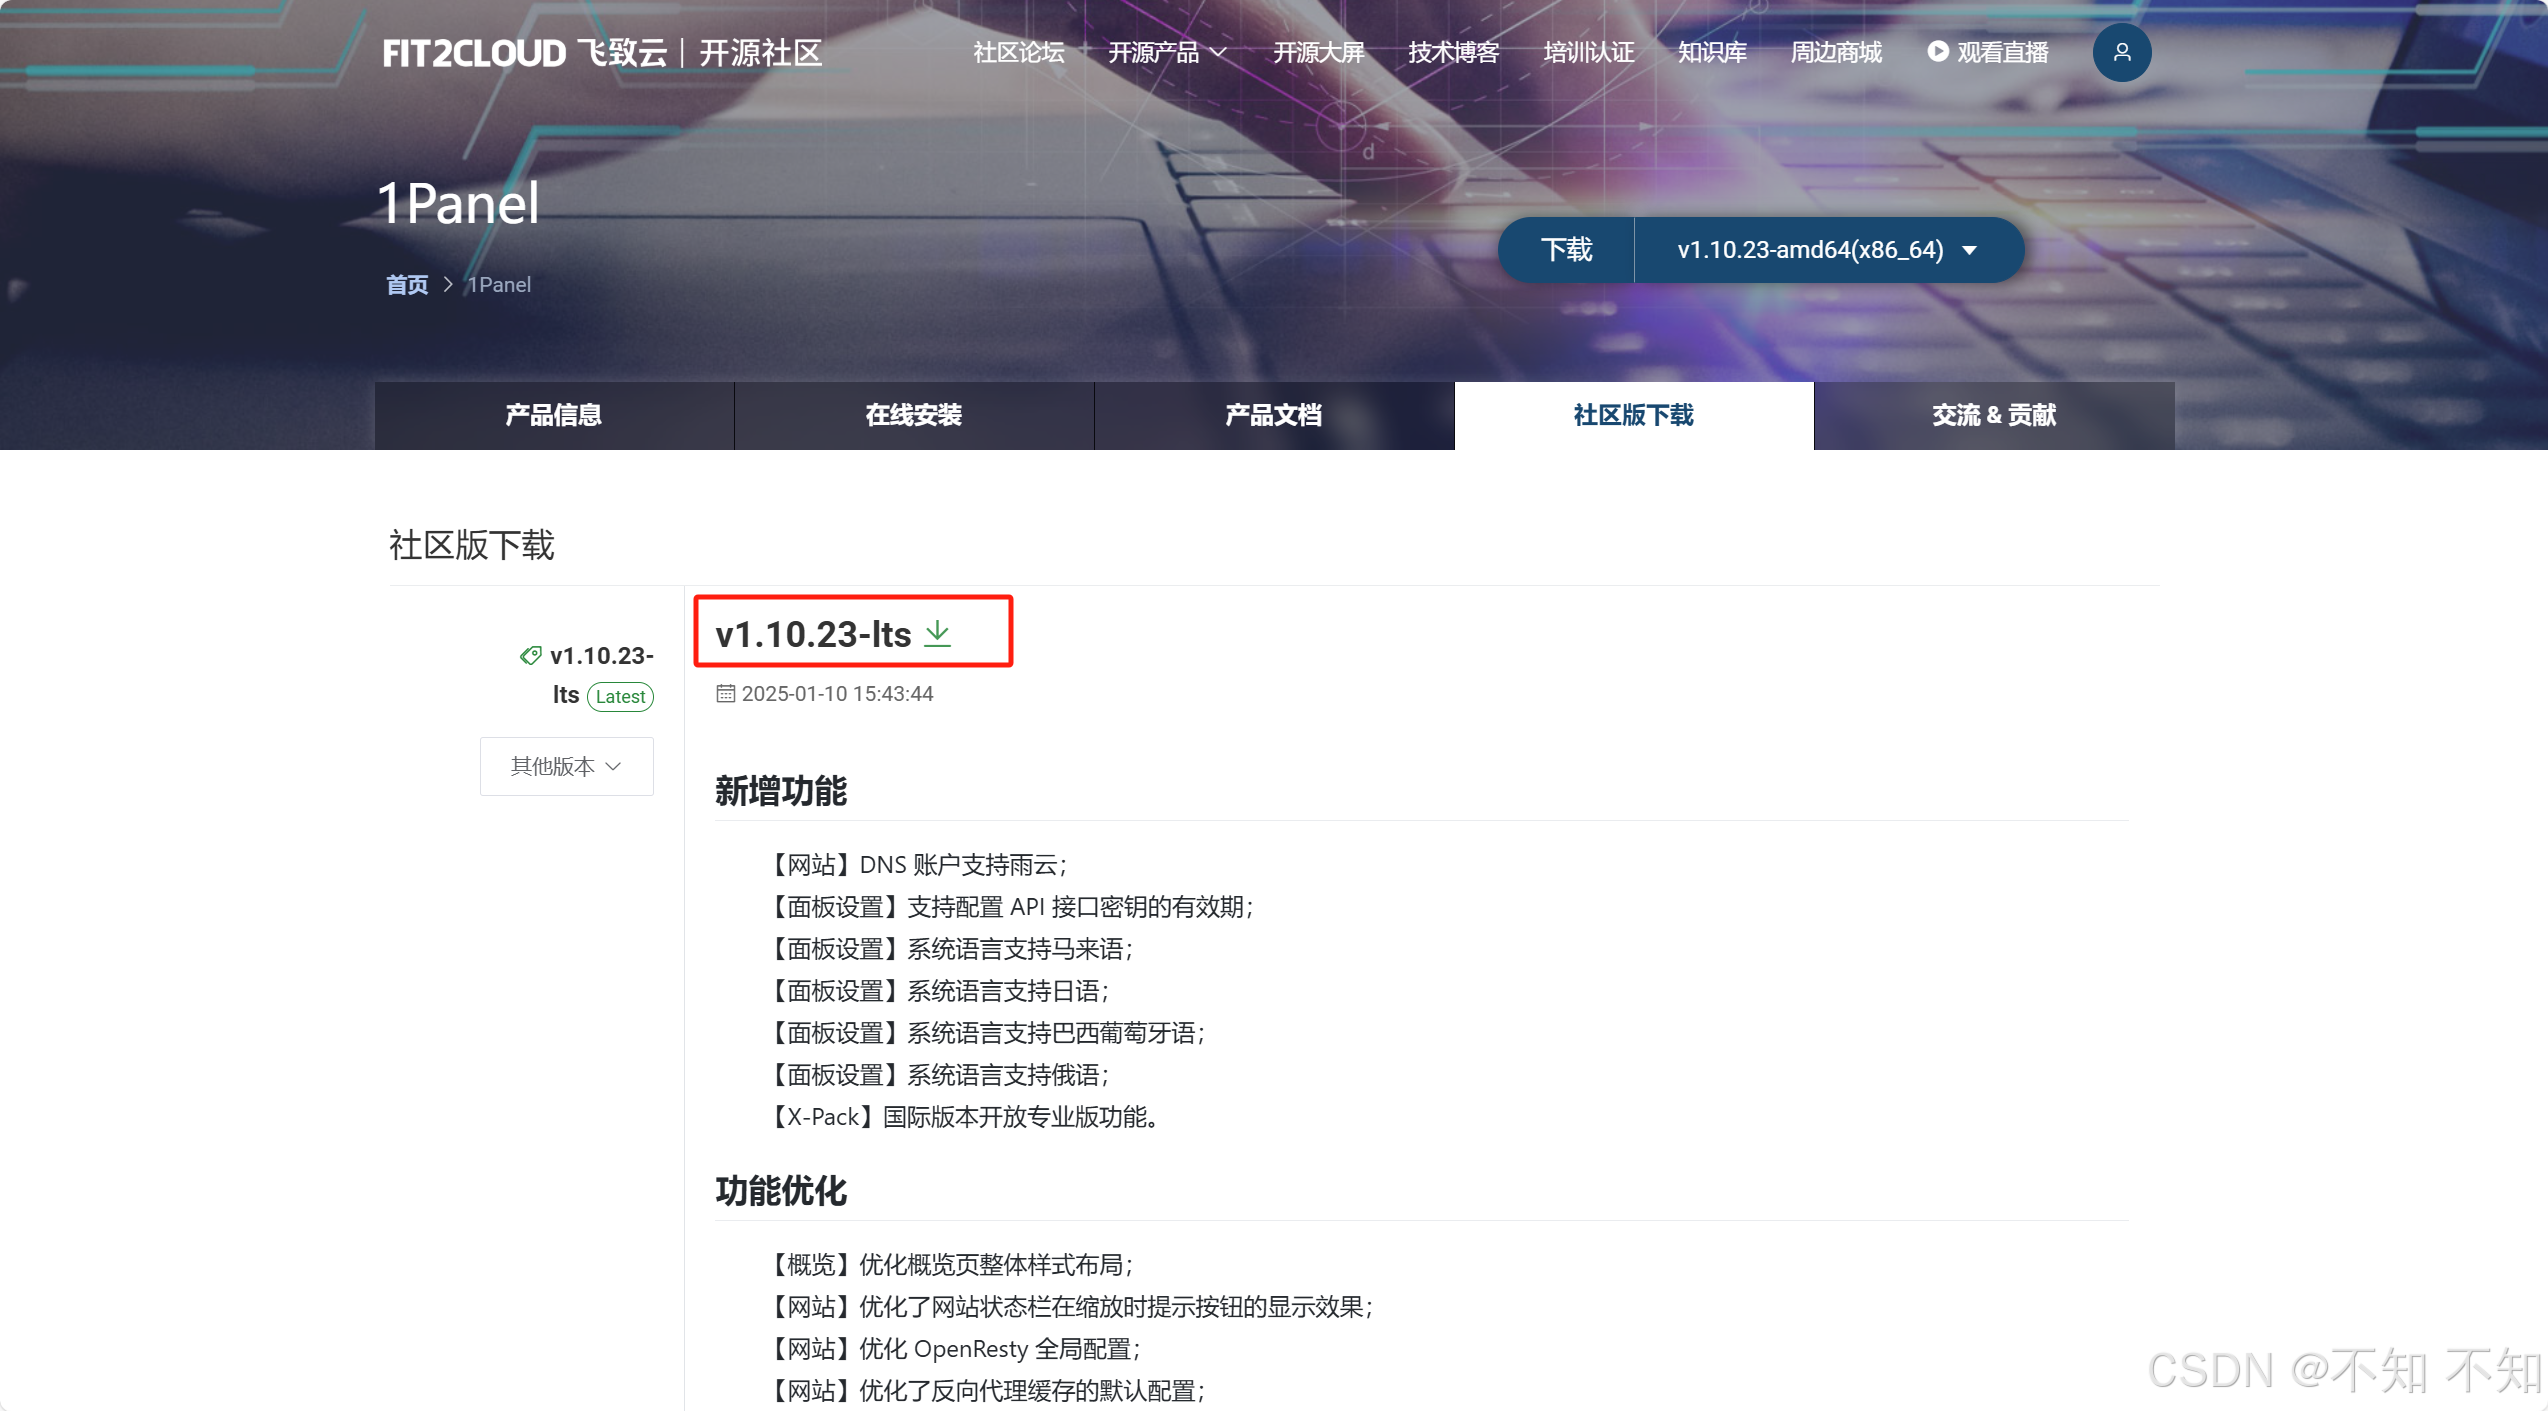The image size is (2548, 1411).
Task: Open 技术博客 from the top menu
Action: click(x=1453, y=52)
